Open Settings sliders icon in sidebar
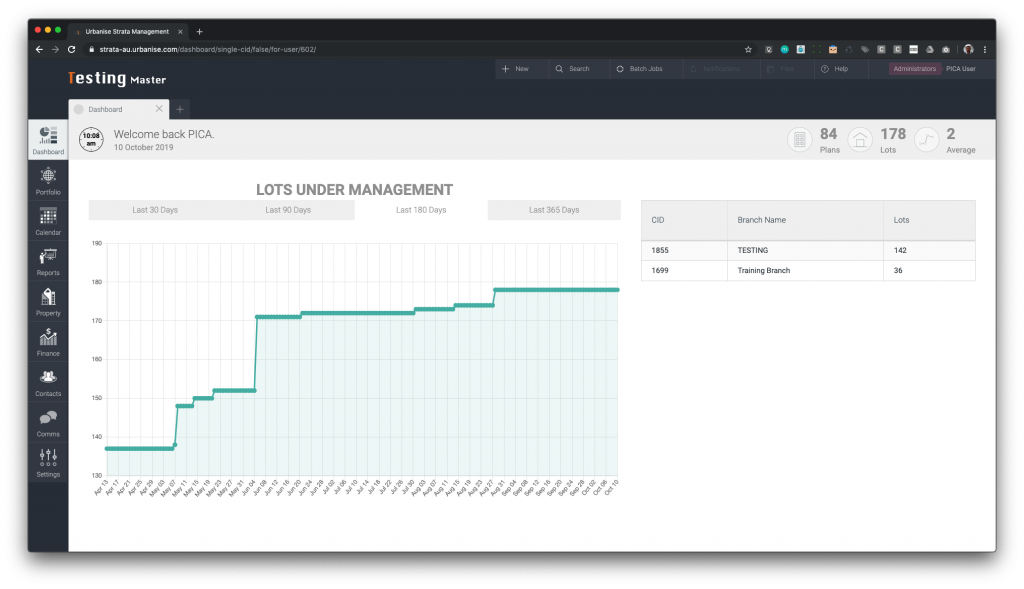Viewport: 1024px width, 589px height. 48,459
